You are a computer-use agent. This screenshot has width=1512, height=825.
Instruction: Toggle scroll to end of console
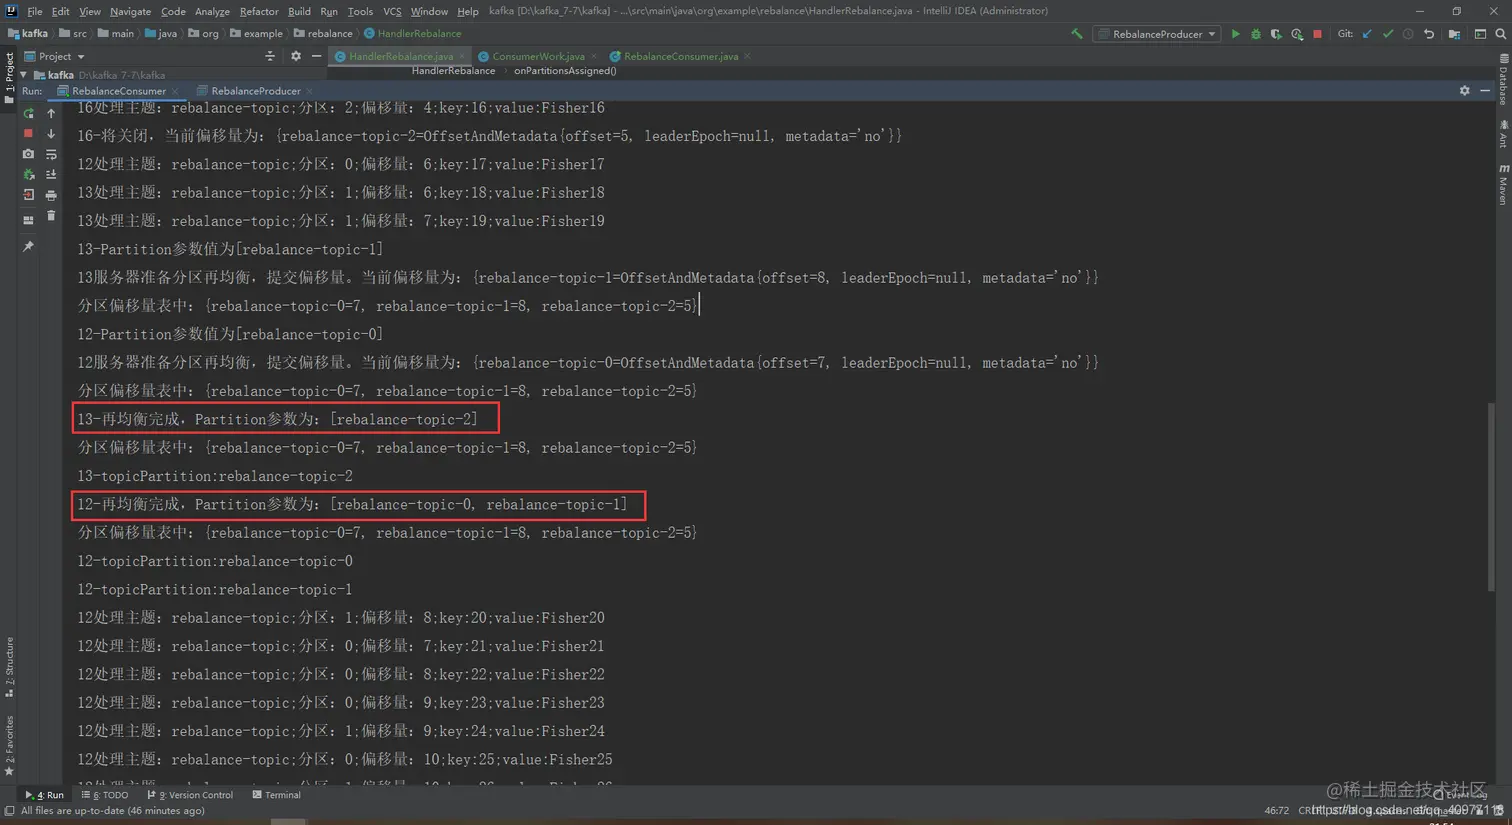(x=51, y=174)
